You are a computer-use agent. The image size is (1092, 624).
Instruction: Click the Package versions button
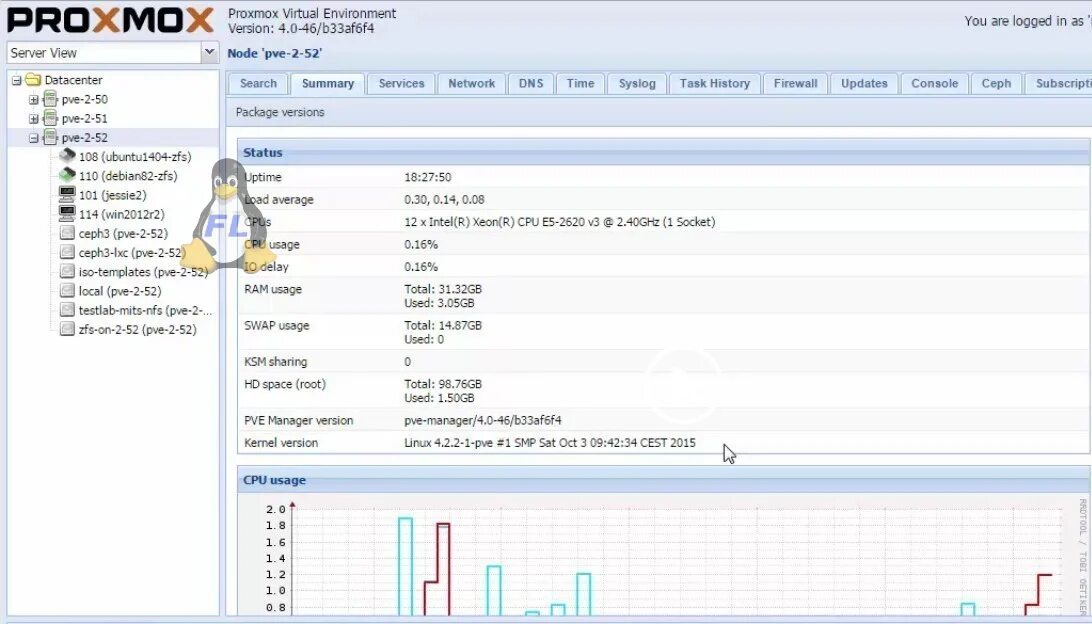[x=280, y=112]
